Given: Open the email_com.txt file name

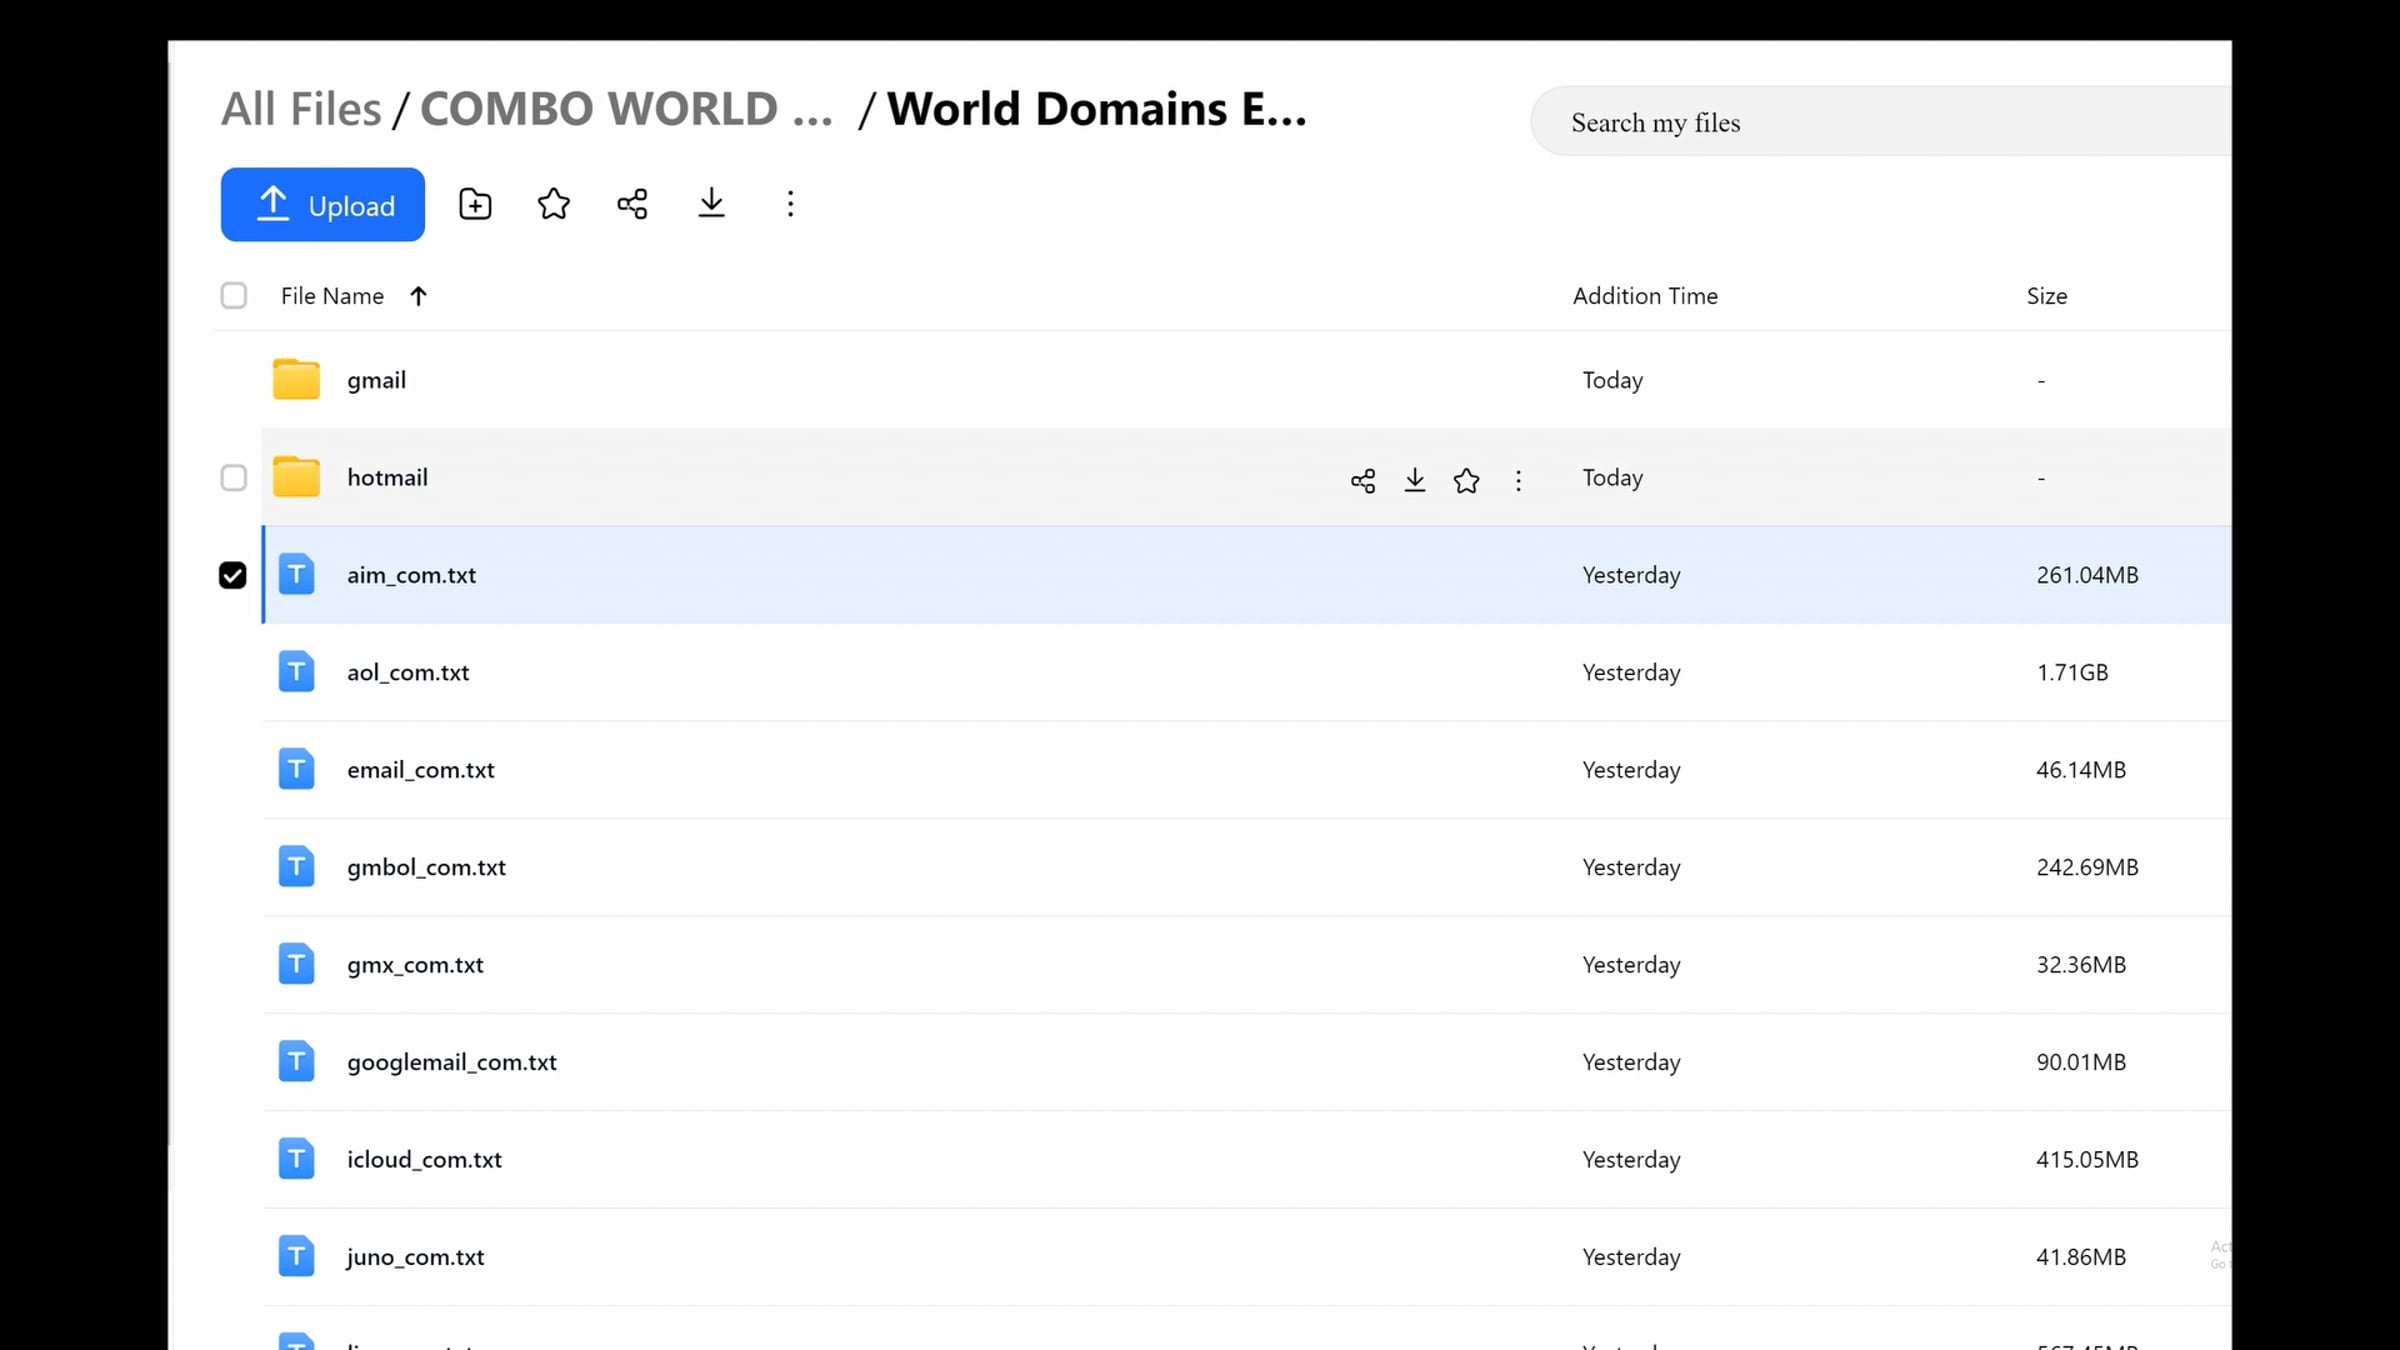Looking at the screenshot, I should coord(421,770).
